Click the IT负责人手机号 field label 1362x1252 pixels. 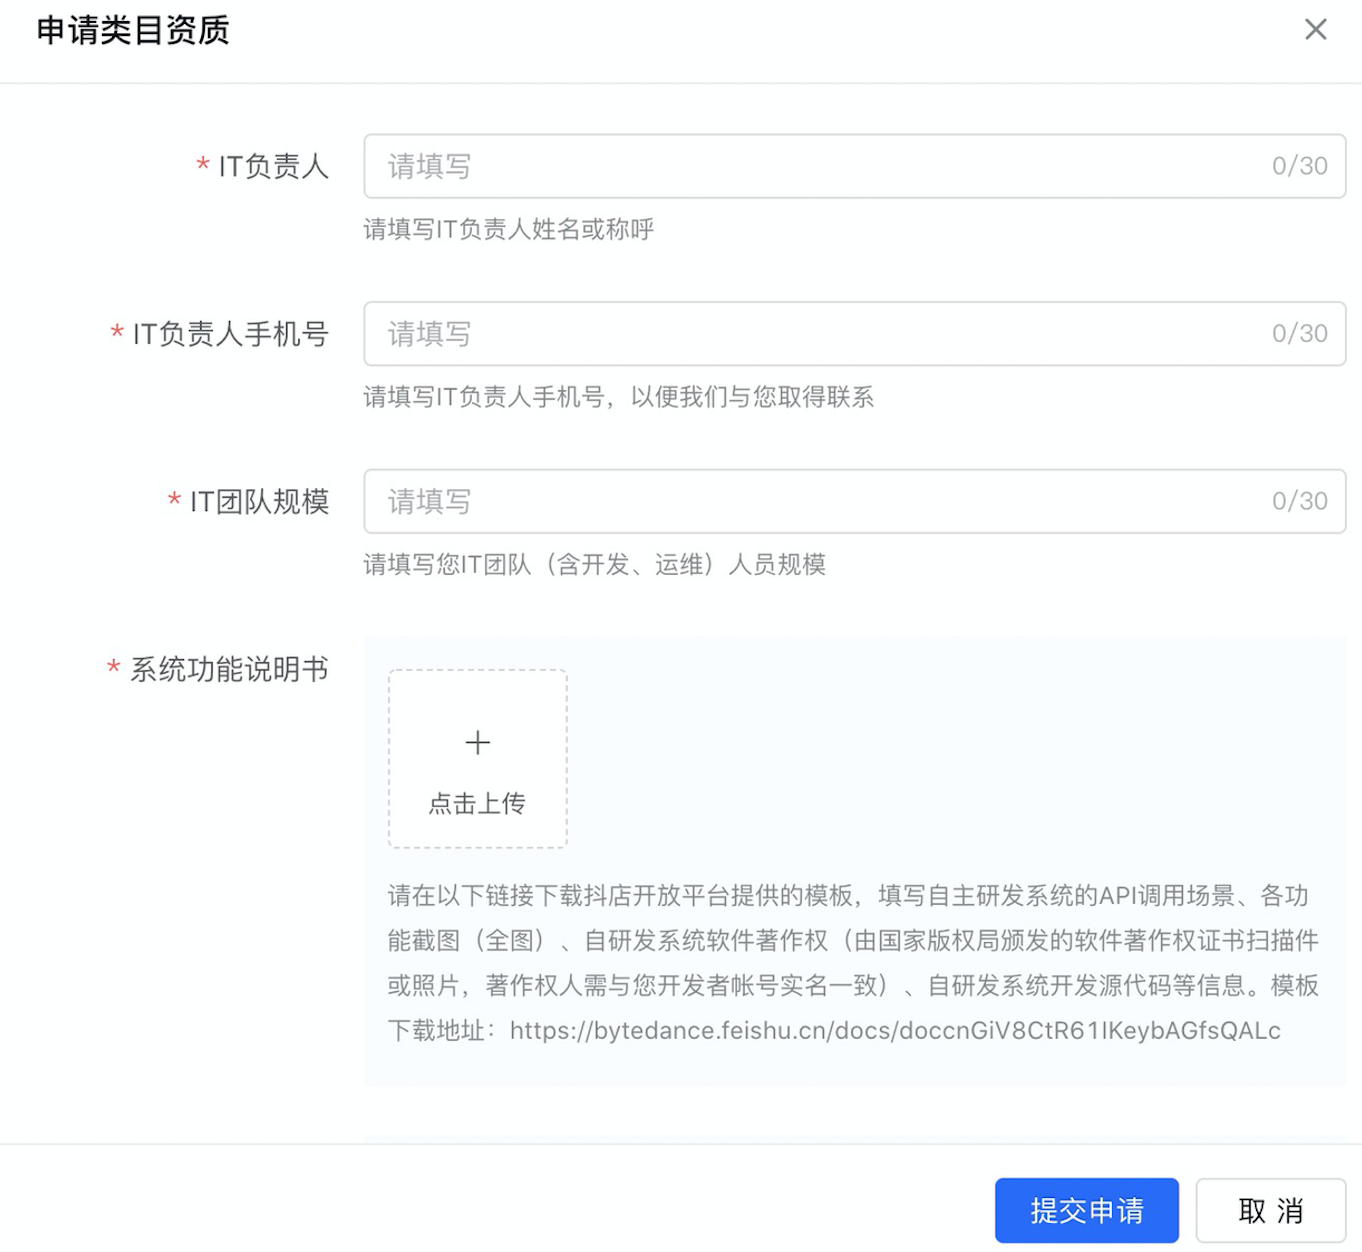pos(230,333)
